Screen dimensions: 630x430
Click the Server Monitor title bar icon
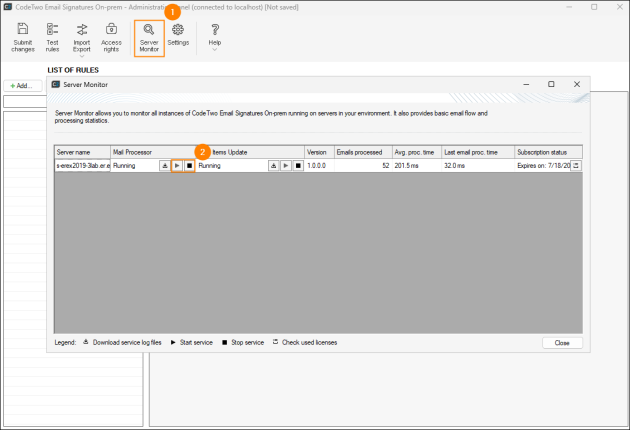click(56, 84)
